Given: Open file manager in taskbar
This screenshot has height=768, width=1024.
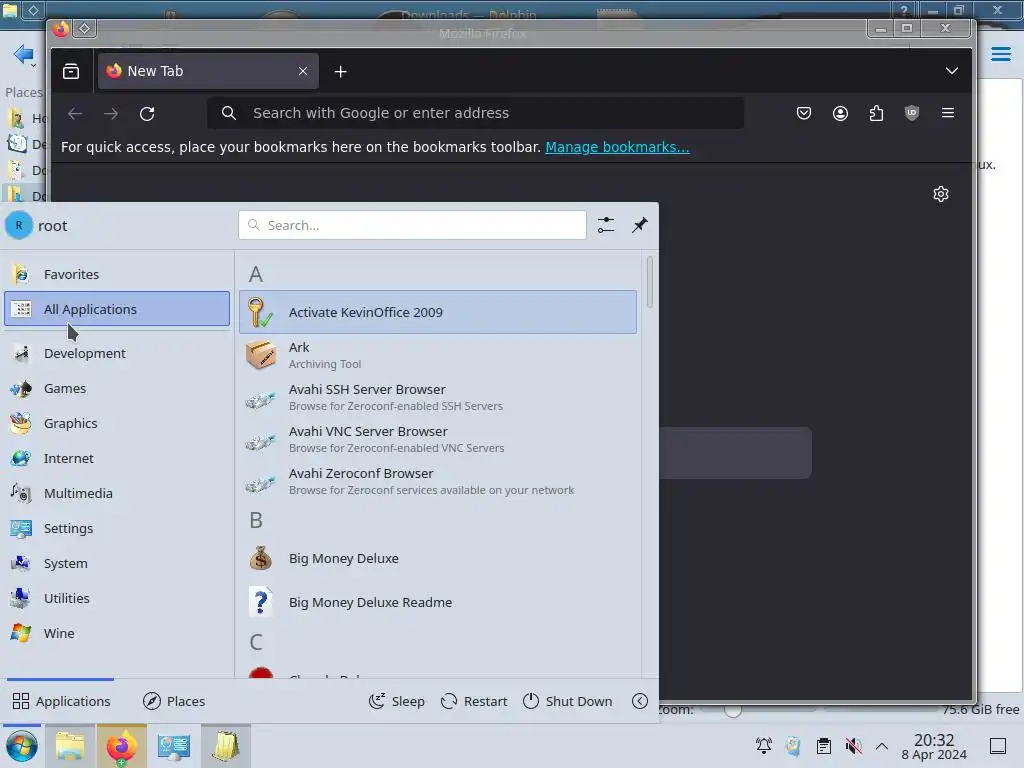Looking at the screenshot, I should tap(70, 746).
